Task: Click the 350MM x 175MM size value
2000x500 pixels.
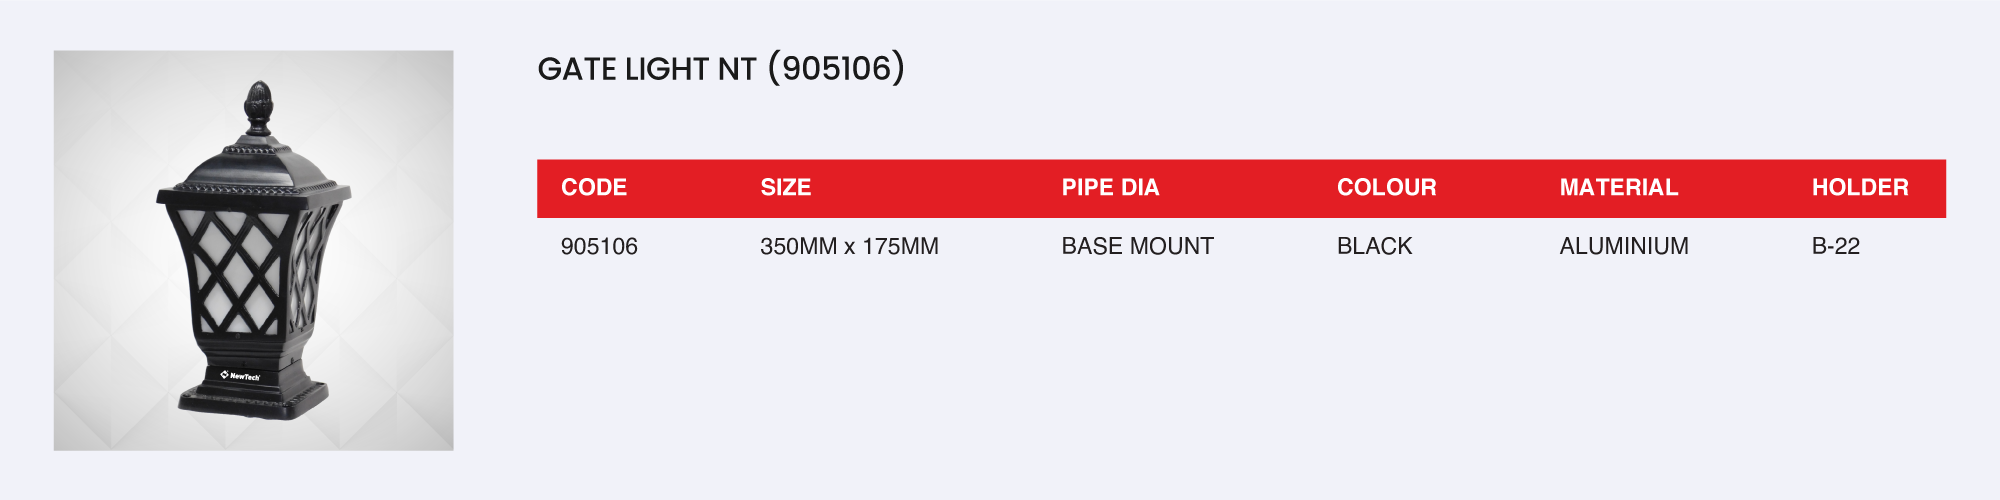Action: (849, 246)
